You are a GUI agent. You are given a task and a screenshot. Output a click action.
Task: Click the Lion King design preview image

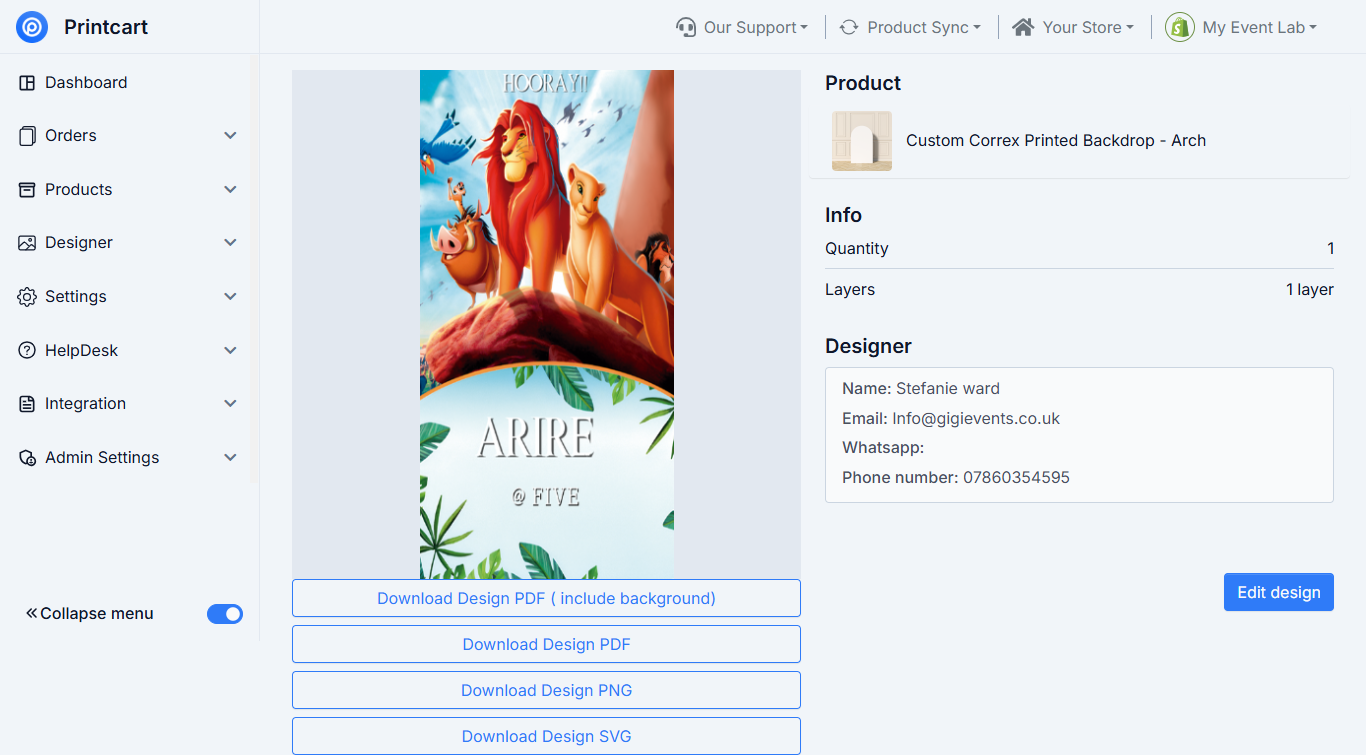(547, 324)
